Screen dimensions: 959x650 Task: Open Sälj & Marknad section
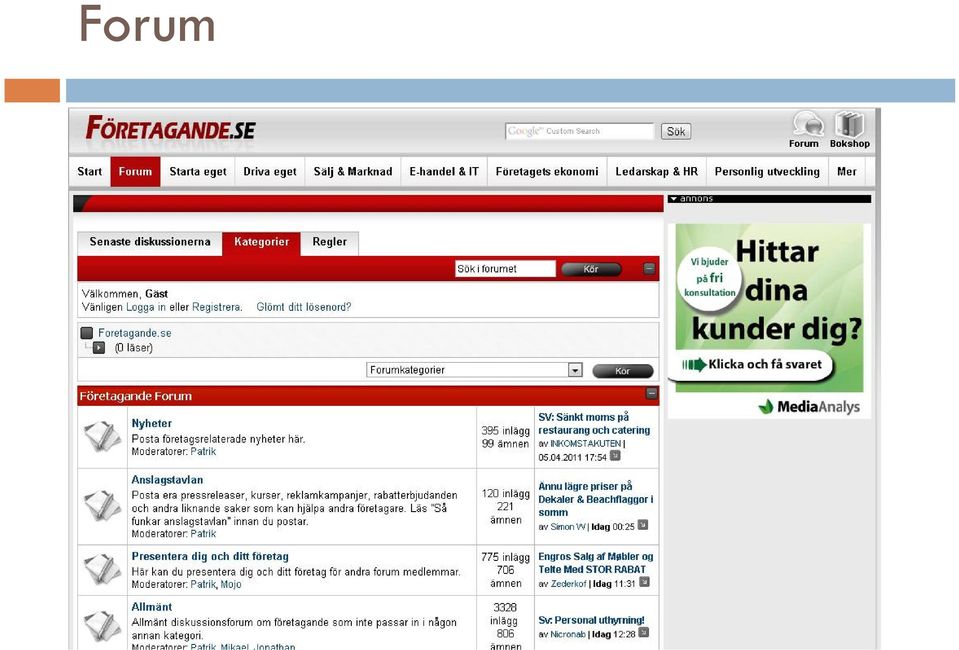pos(353,172)
